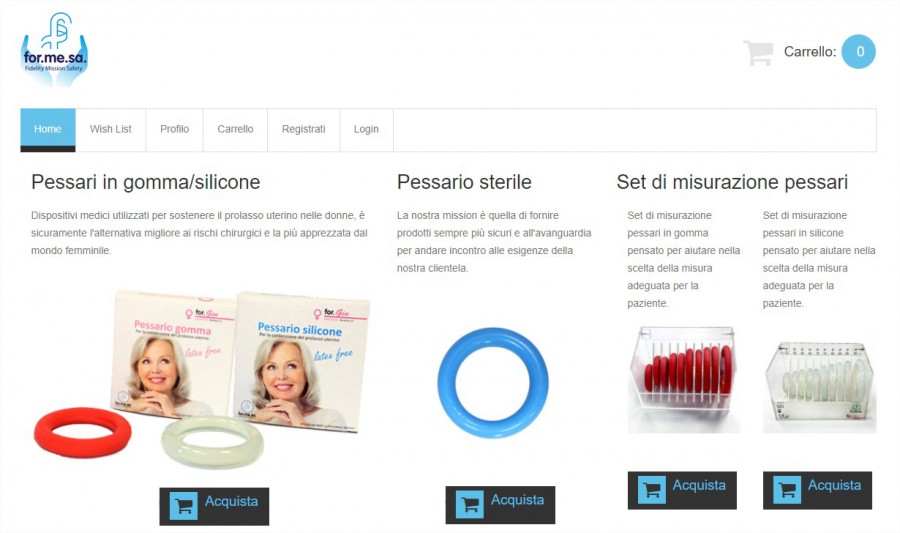The image size is (900, 533).
Task: Open the Registrati page
Action: (304, 130)
